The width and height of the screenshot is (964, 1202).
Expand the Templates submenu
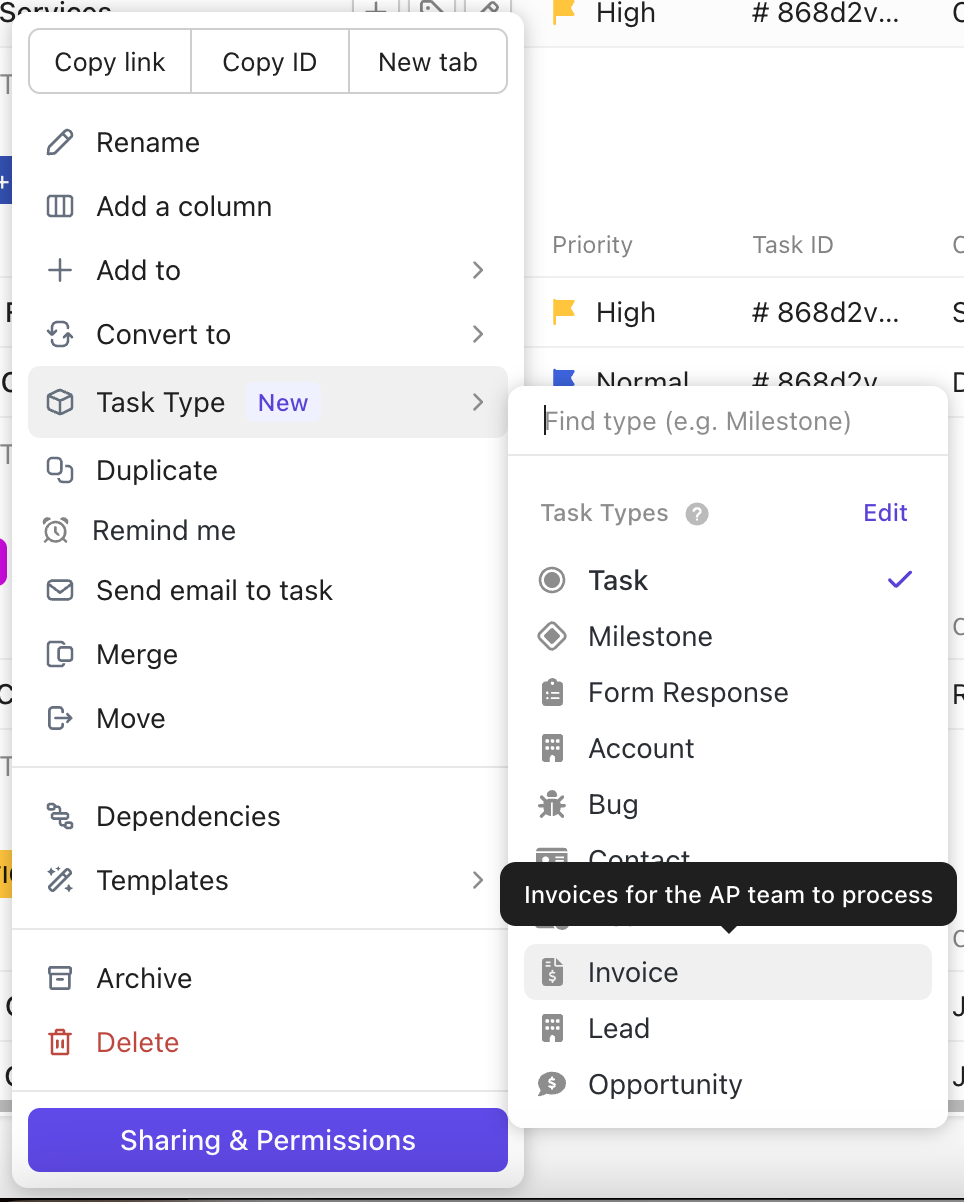(477, 880)
